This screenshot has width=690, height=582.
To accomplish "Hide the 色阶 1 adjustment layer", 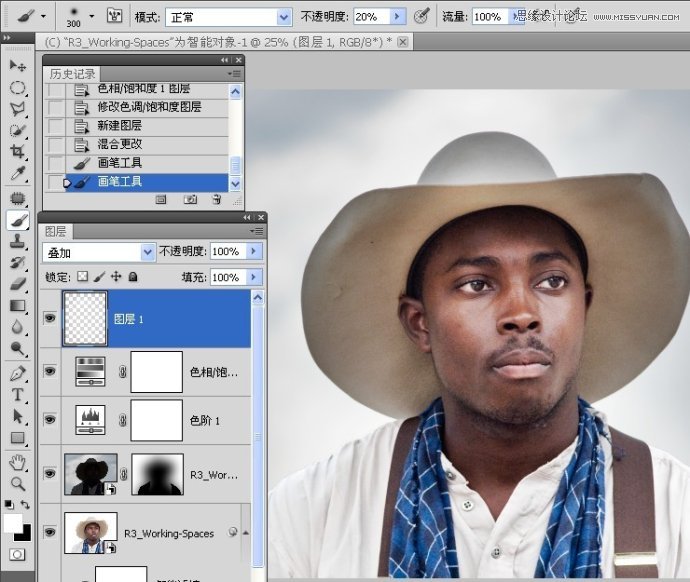I will [50, 420].
